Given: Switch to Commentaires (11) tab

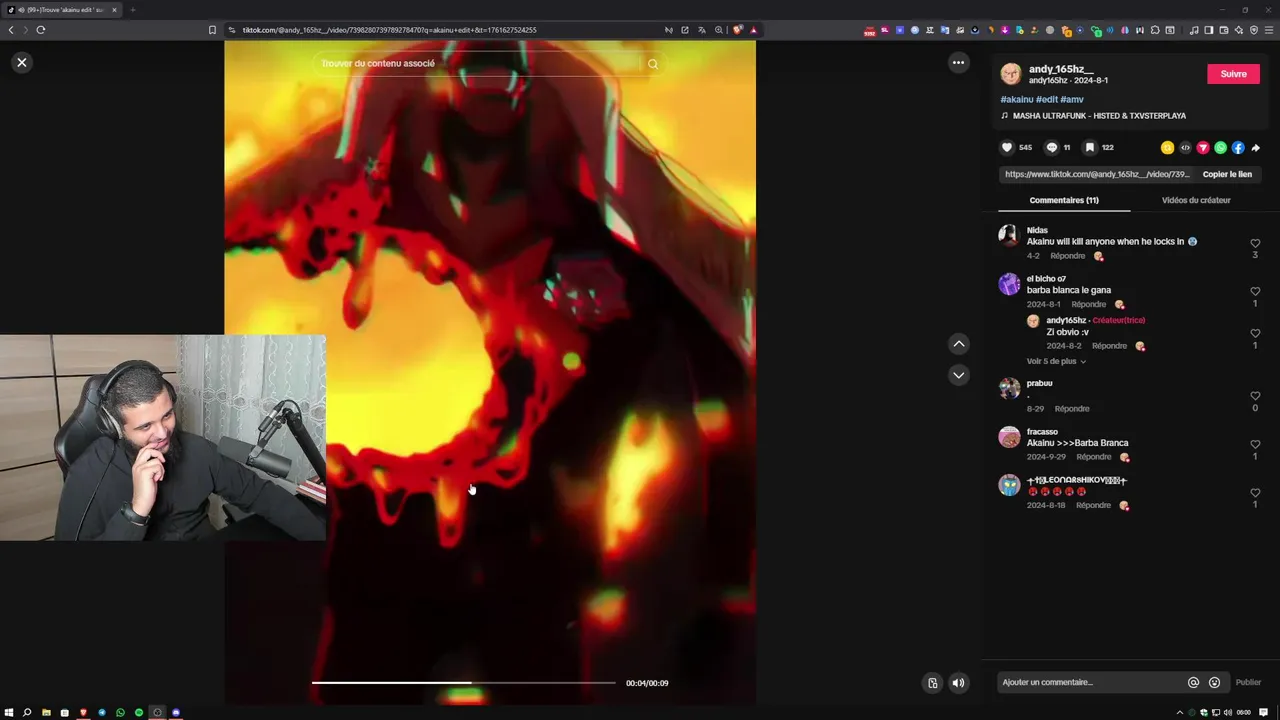Looking at the screenshot, I should pyautogui.click(x=1064, y=200).
